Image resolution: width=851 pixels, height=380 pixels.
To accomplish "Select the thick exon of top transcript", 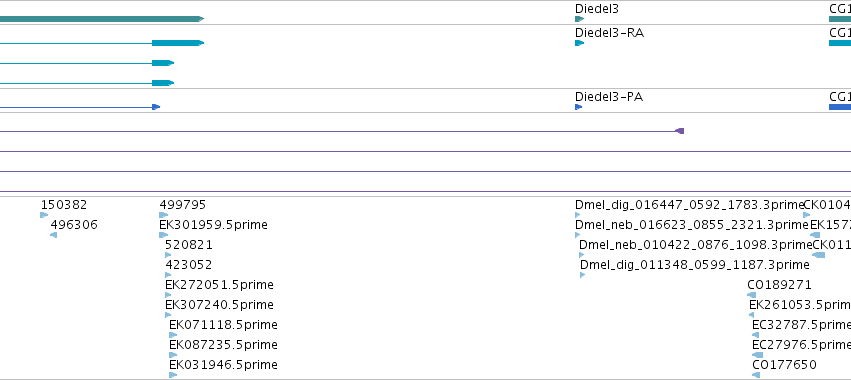I will [x=177, y=43].
